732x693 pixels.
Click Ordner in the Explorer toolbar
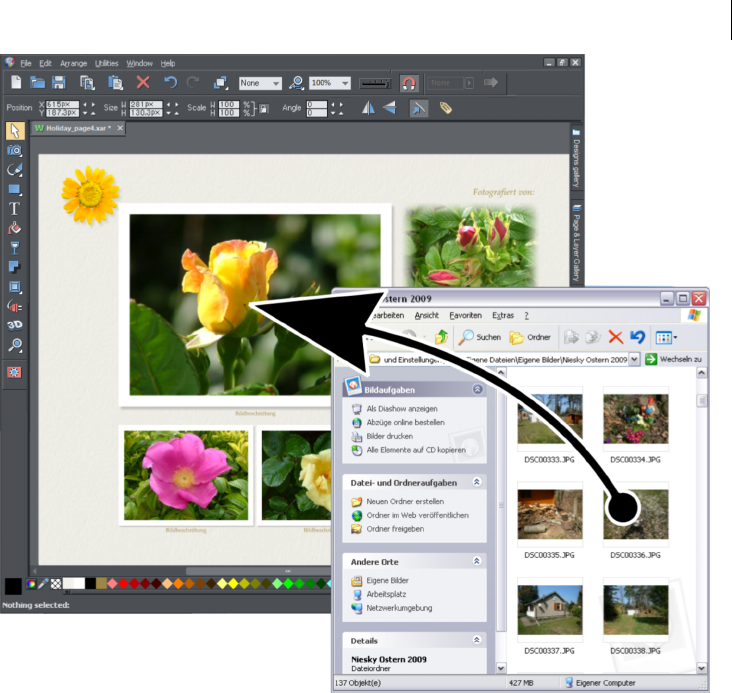click(530, 337)
